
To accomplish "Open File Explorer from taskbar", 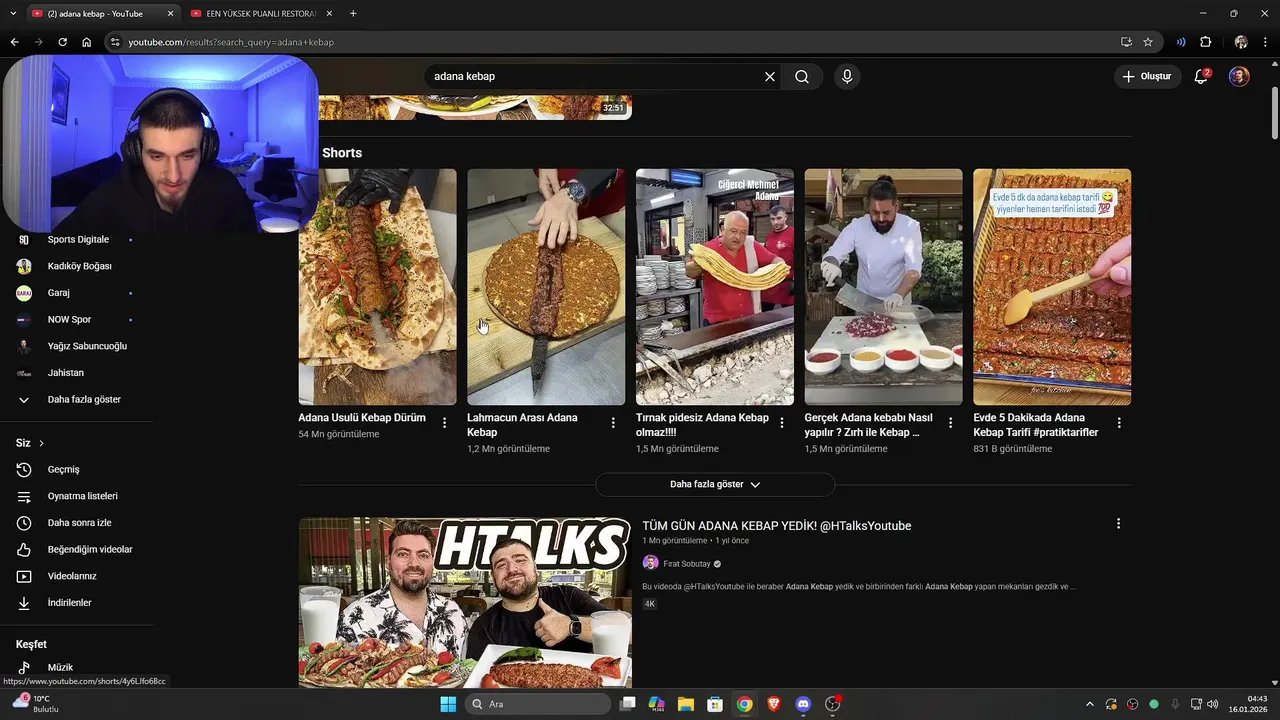I will click(686, 704).
